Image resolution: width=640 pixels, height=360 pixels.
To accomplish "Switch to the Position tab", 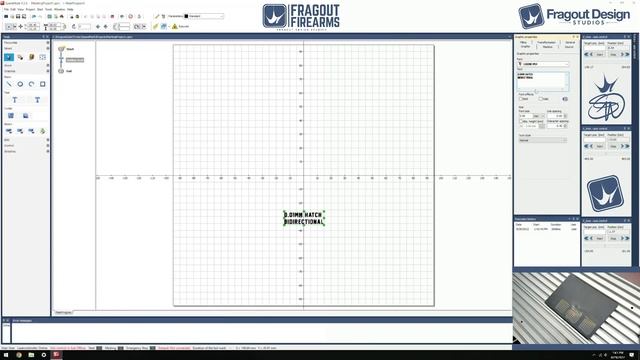I will pyautogui.click(x=548, y=47).
